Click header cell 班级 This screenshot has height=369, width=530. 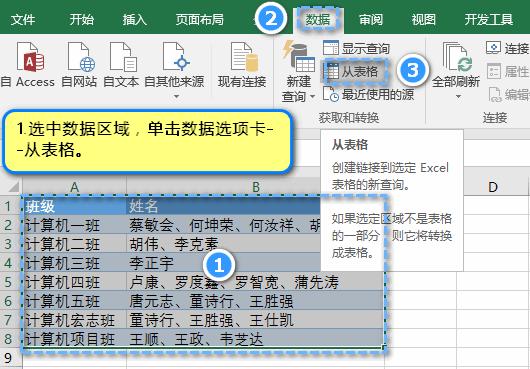(74, 206)
